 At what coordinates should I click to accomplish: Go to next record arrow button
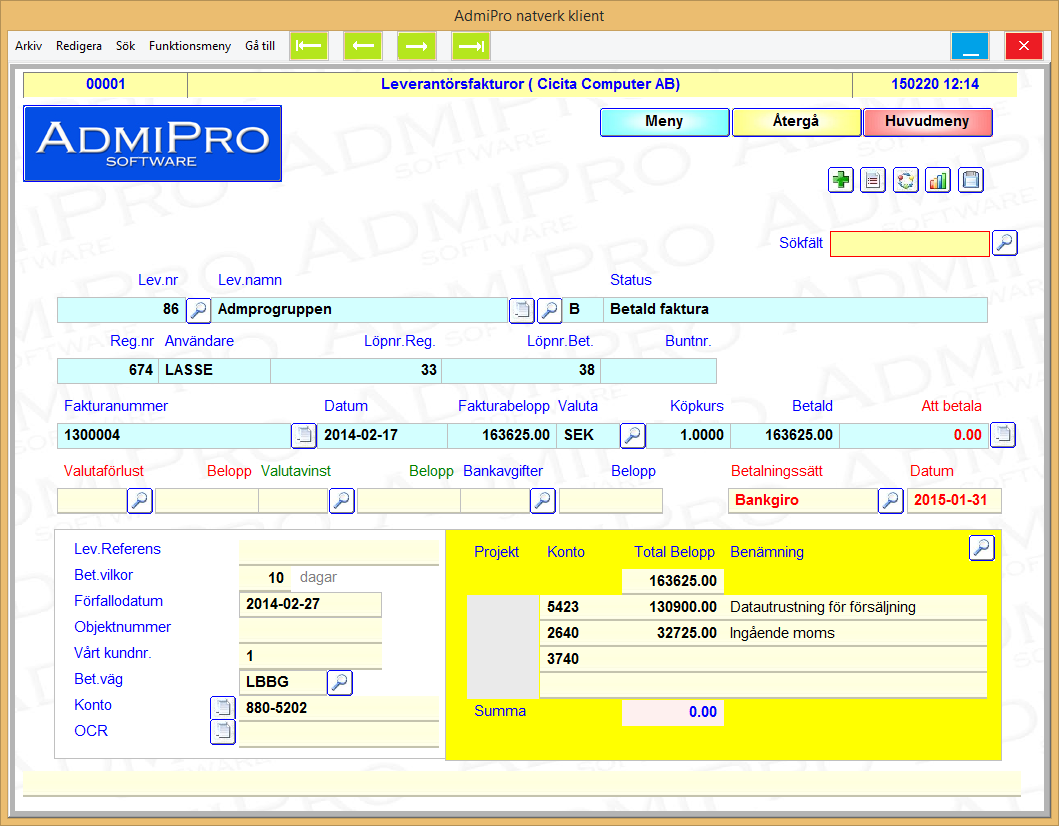tap(417, 46)
